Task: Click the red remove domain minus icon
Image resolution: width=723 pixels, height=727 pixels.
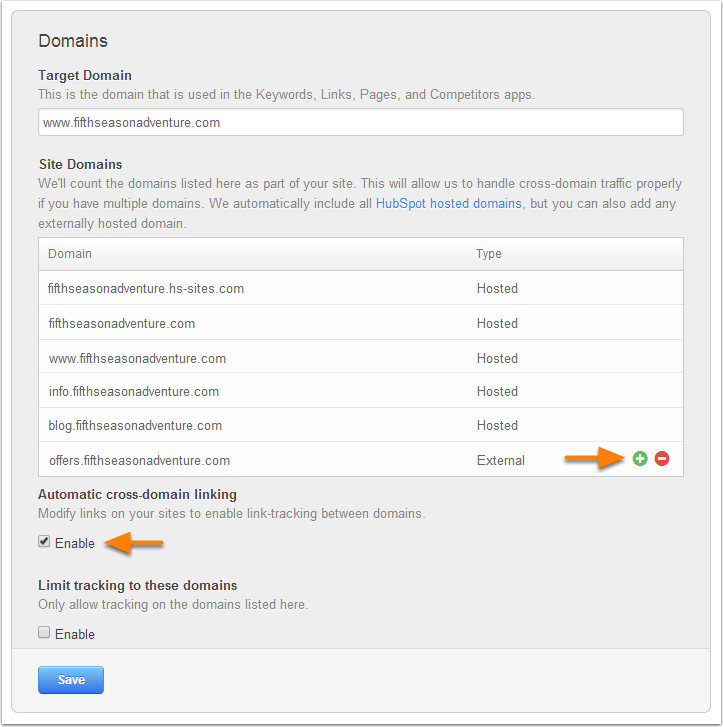Action: point(662,459)
